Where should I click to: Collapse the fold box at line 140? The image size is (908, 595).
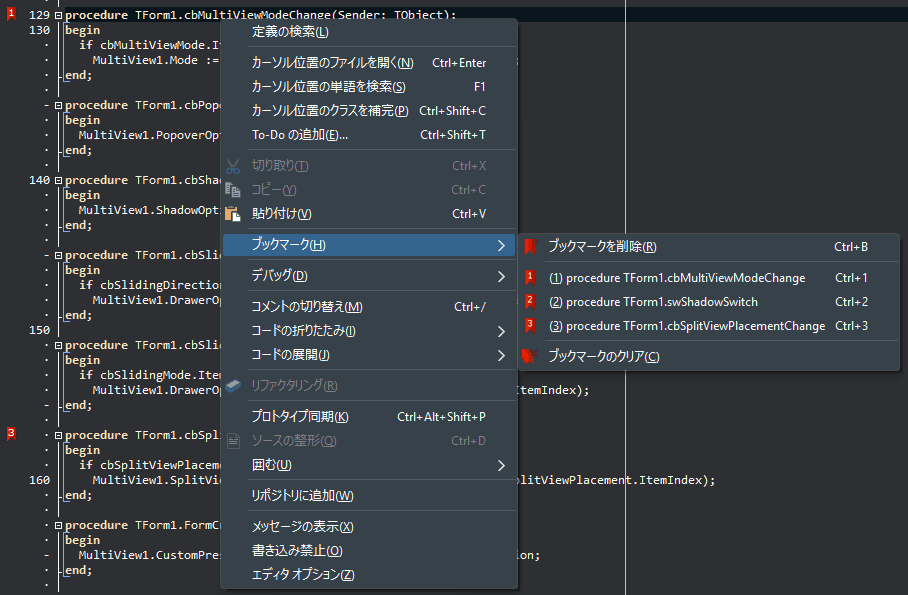(x=58, y=180)
